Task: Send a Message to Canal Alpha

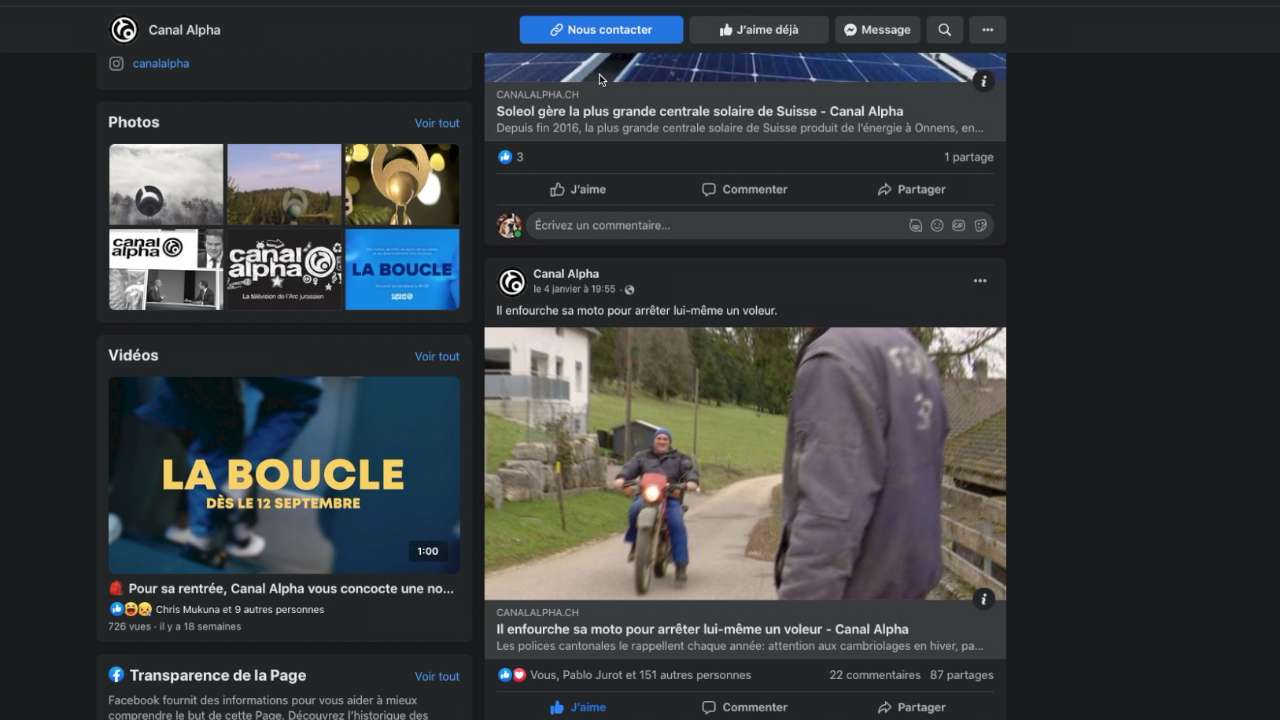Action: [x=877, y=30]
